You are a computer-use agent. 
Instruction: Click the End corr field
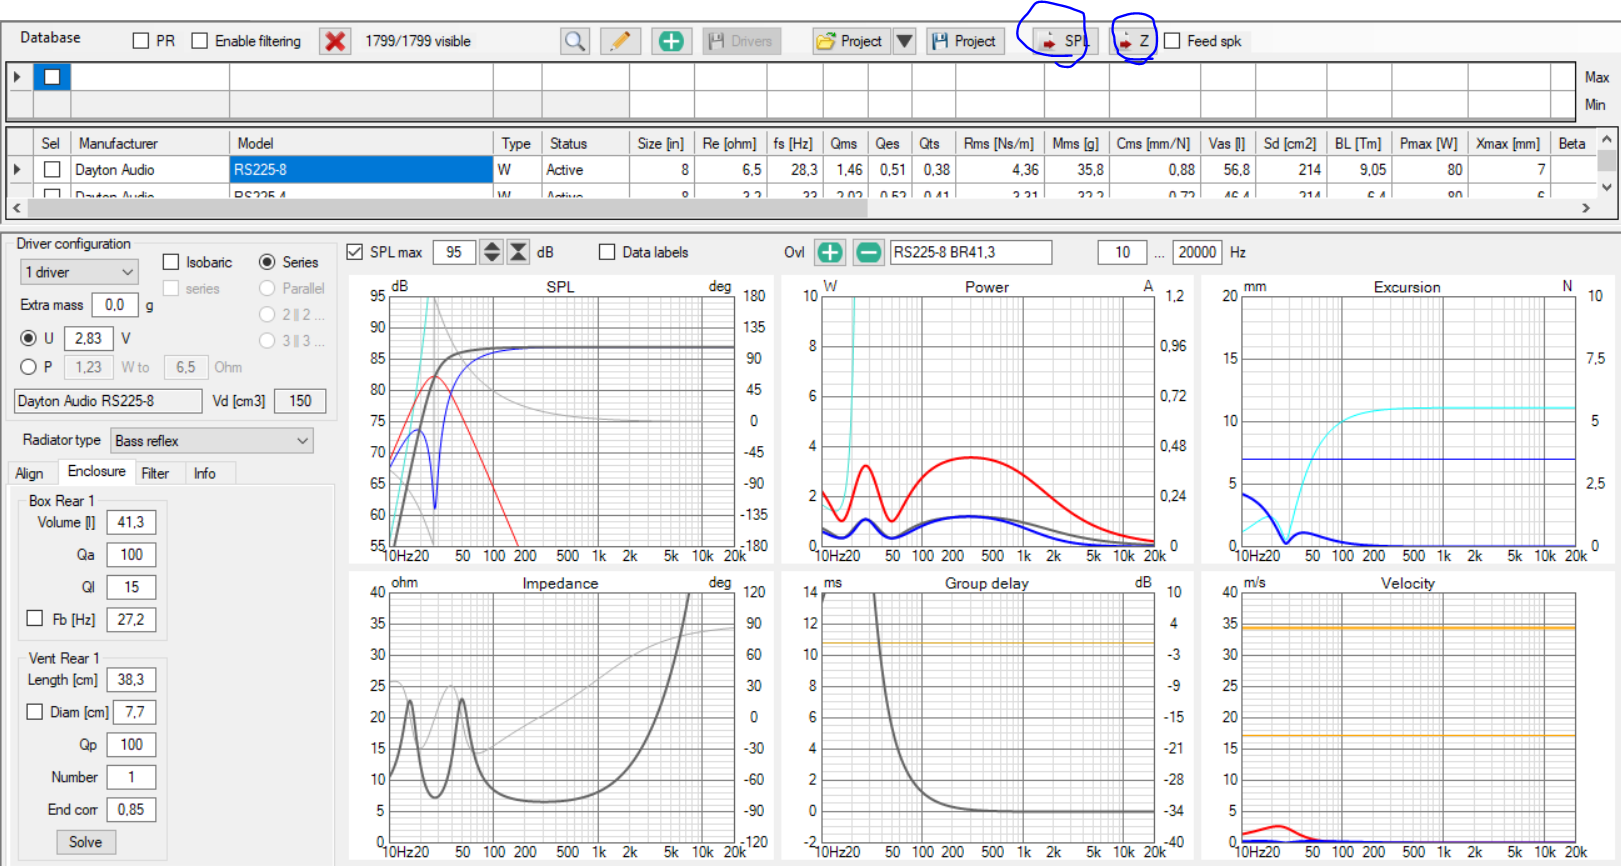[131, 809]
